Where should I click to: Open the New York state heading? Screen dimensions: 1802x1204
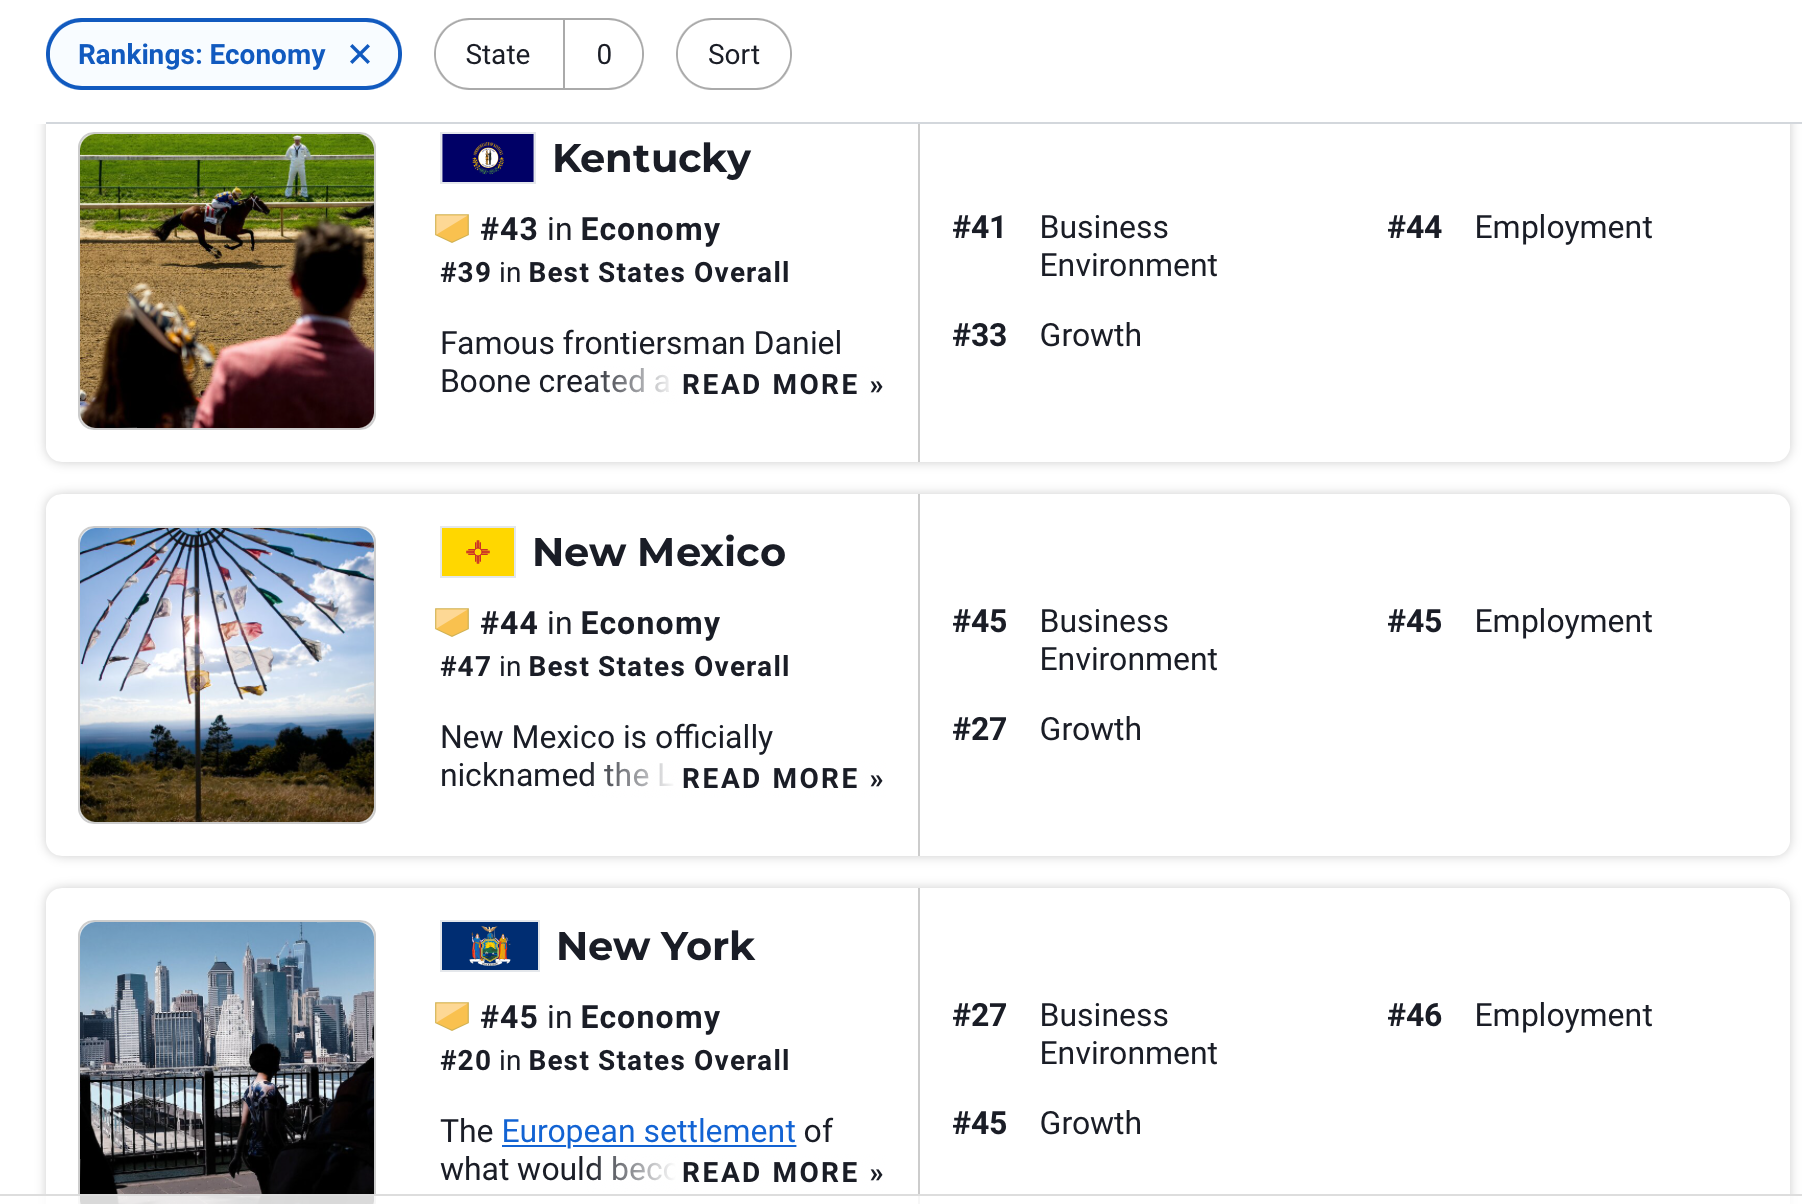coord(655,946)
